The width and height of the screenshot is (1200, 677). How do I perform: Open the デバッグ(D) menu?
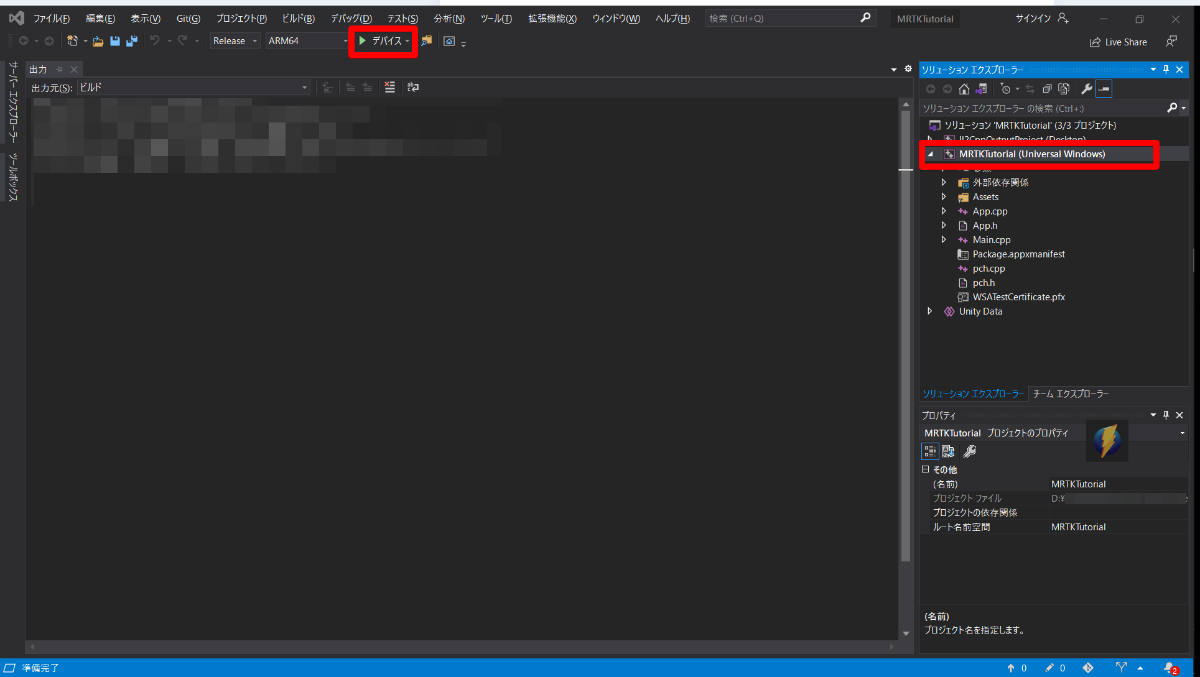click(351, 18)
